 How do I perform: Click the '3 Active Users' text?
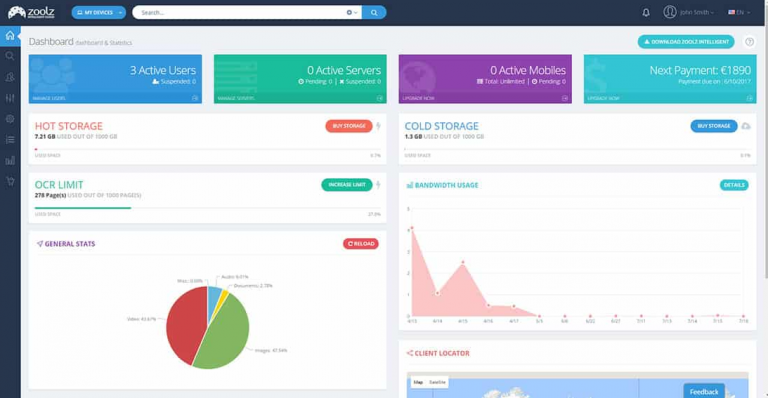163,70
